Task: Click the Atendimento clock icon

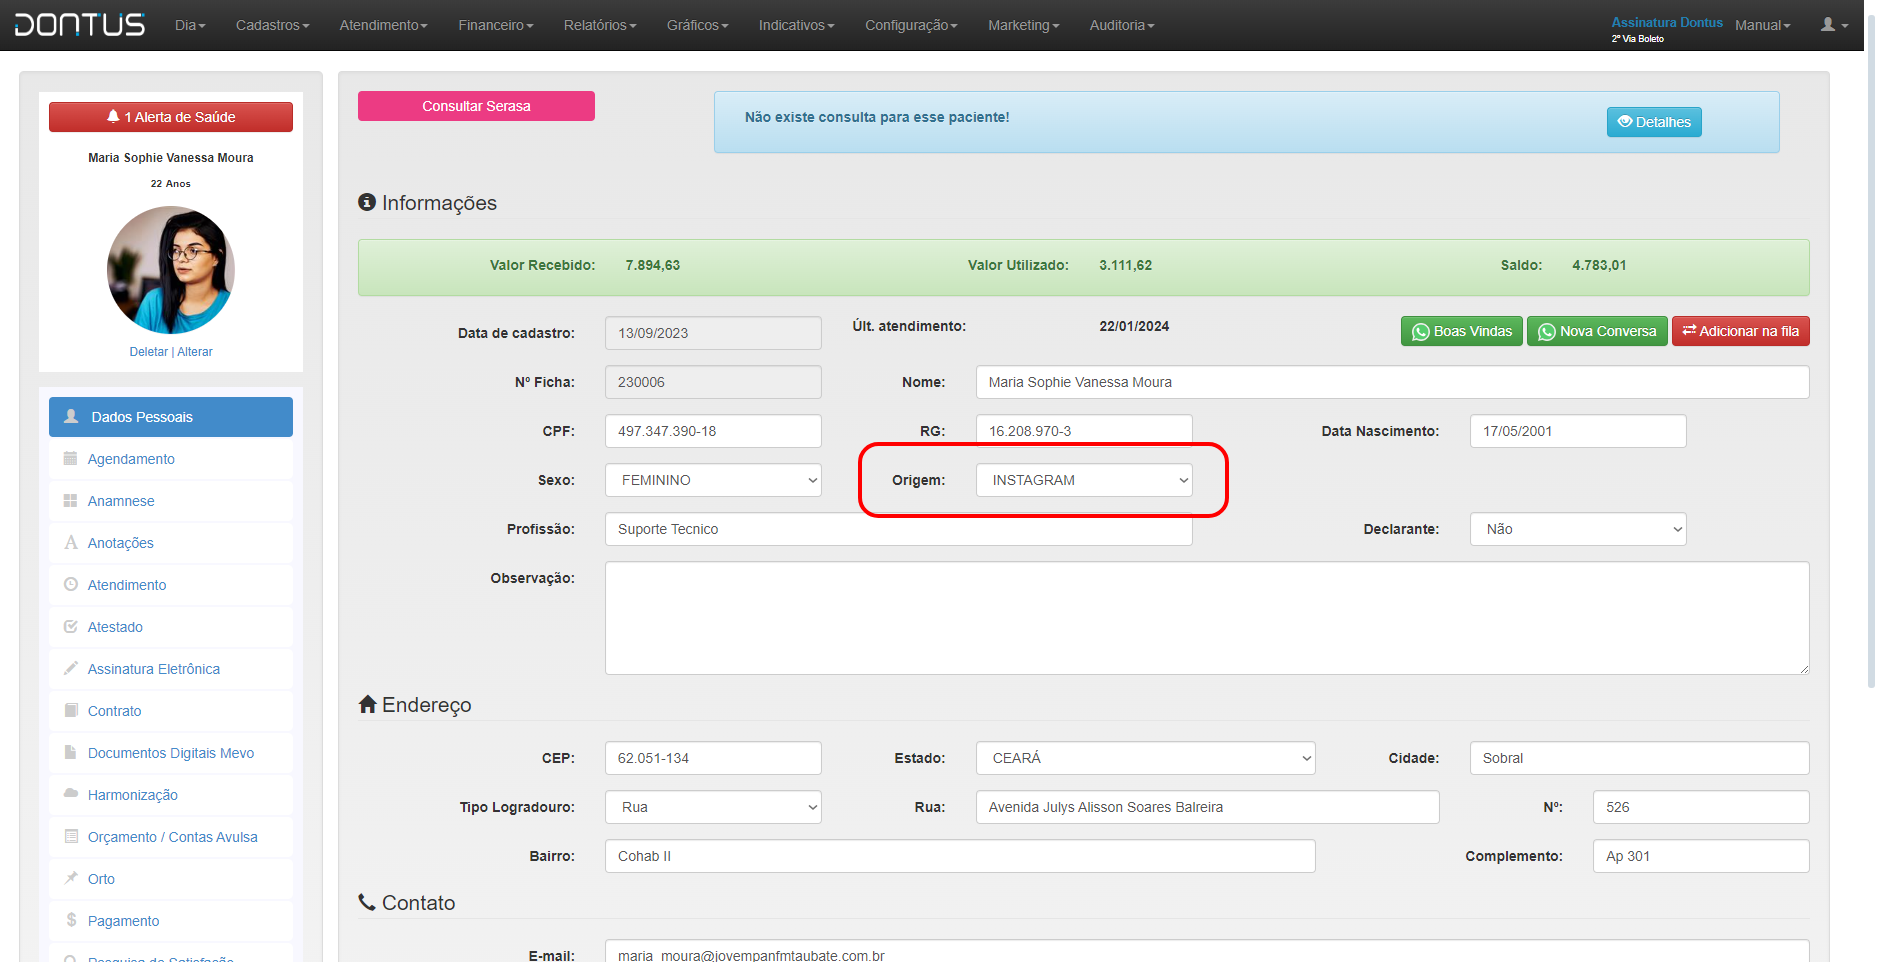Action: (71, 585)
